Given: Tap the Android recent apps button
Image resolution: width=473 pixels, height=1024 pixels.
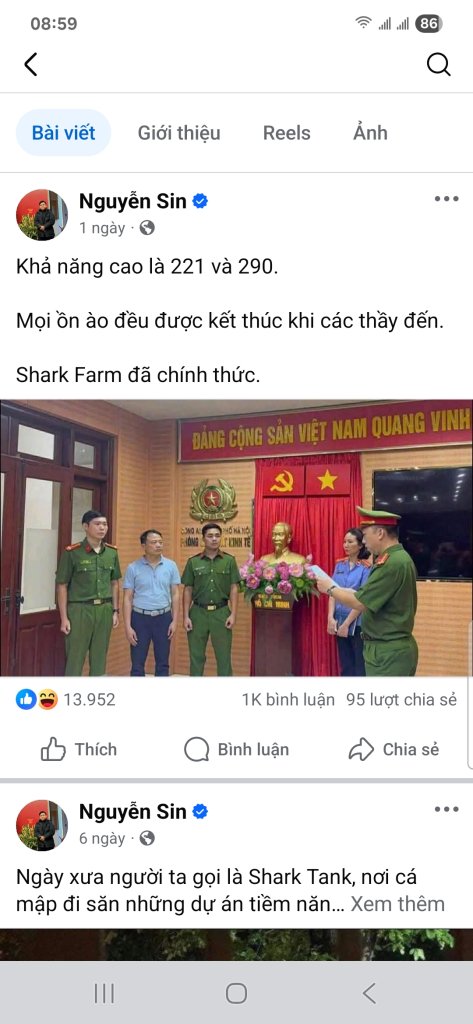Looking at the screenshot, I should coord(104,993).
